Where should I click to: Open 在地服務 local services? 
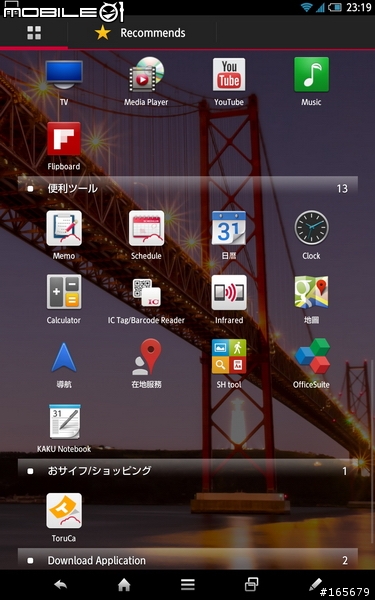[147, 357]
